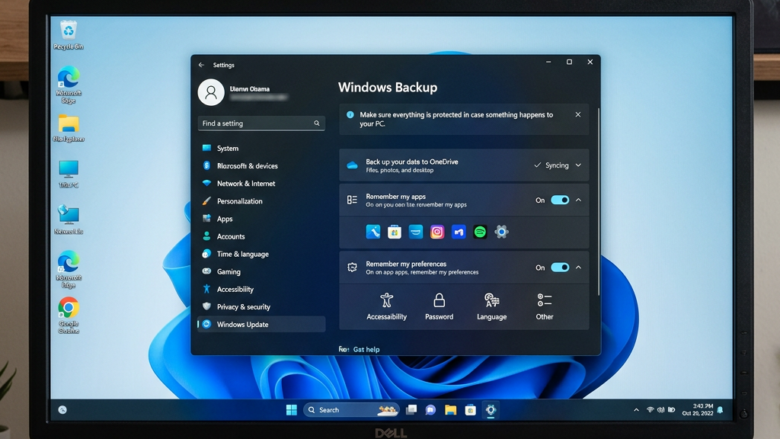Viewport: 780px width, 439px height.
Task: Go back using the Settings back arrow
Action: click(x=201, y=65)
